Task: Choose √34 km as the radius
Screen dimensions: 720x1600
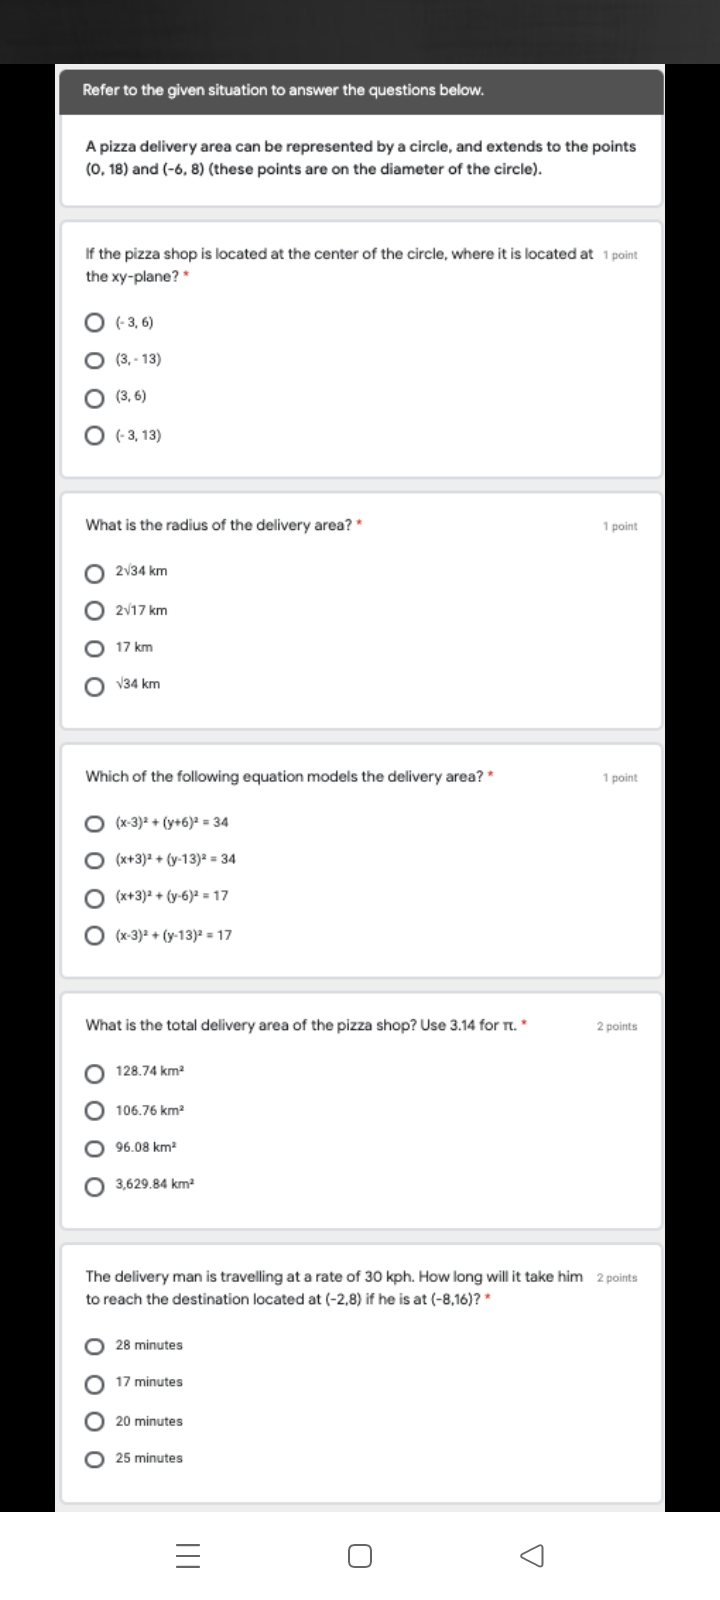Action: (x=95, y=684)
